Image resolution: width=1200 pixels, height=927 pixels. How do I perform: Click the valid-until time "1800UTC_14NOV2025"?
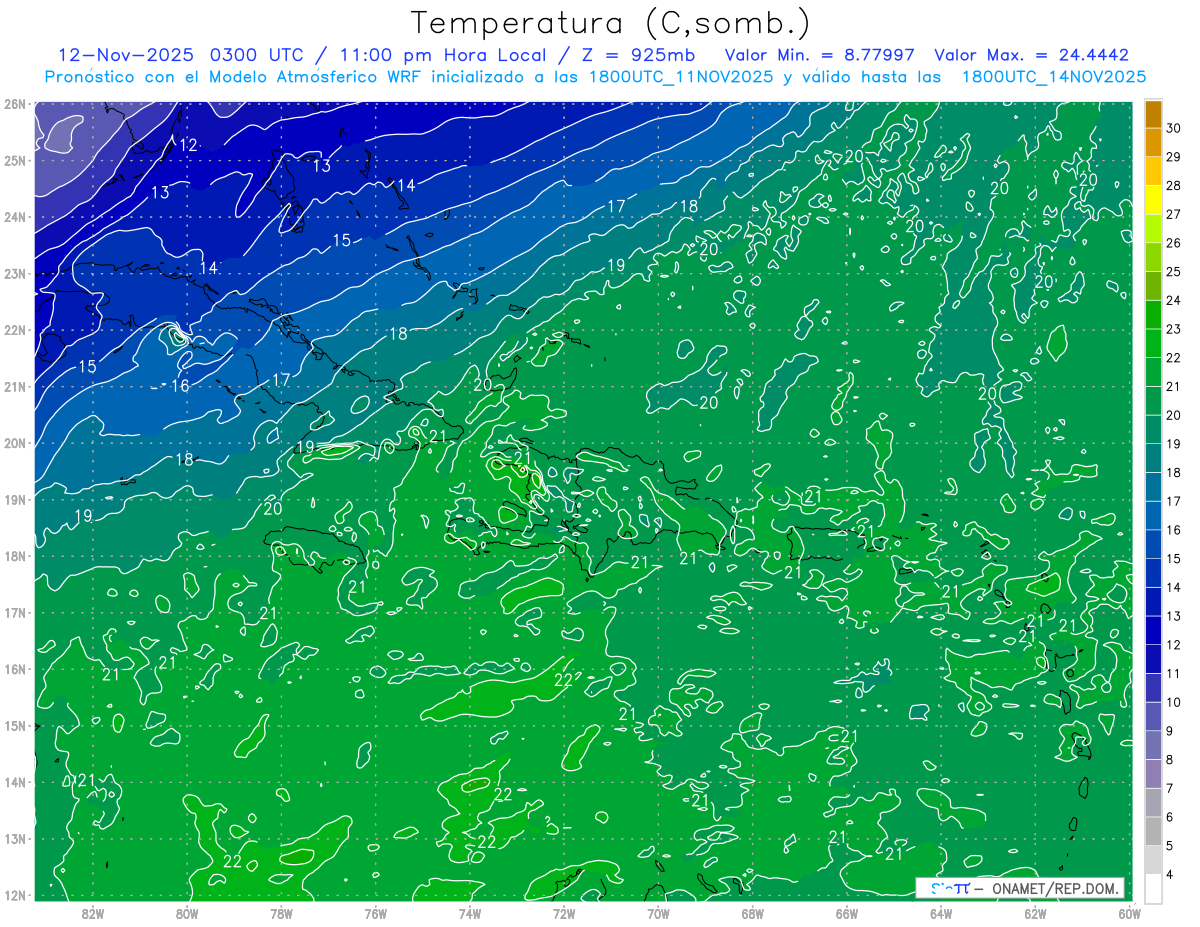click(1054, 77)
